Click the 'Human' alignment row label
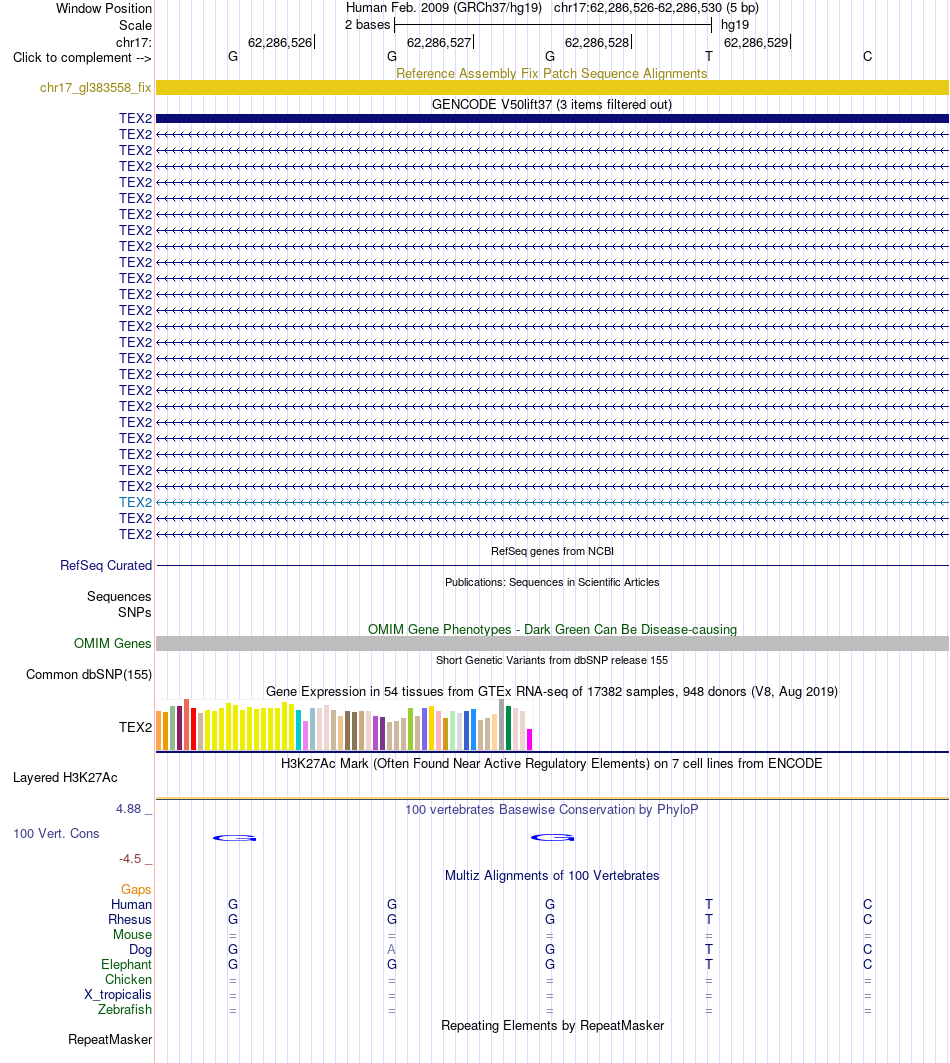 pyautogui.click(x=132, y=904)
